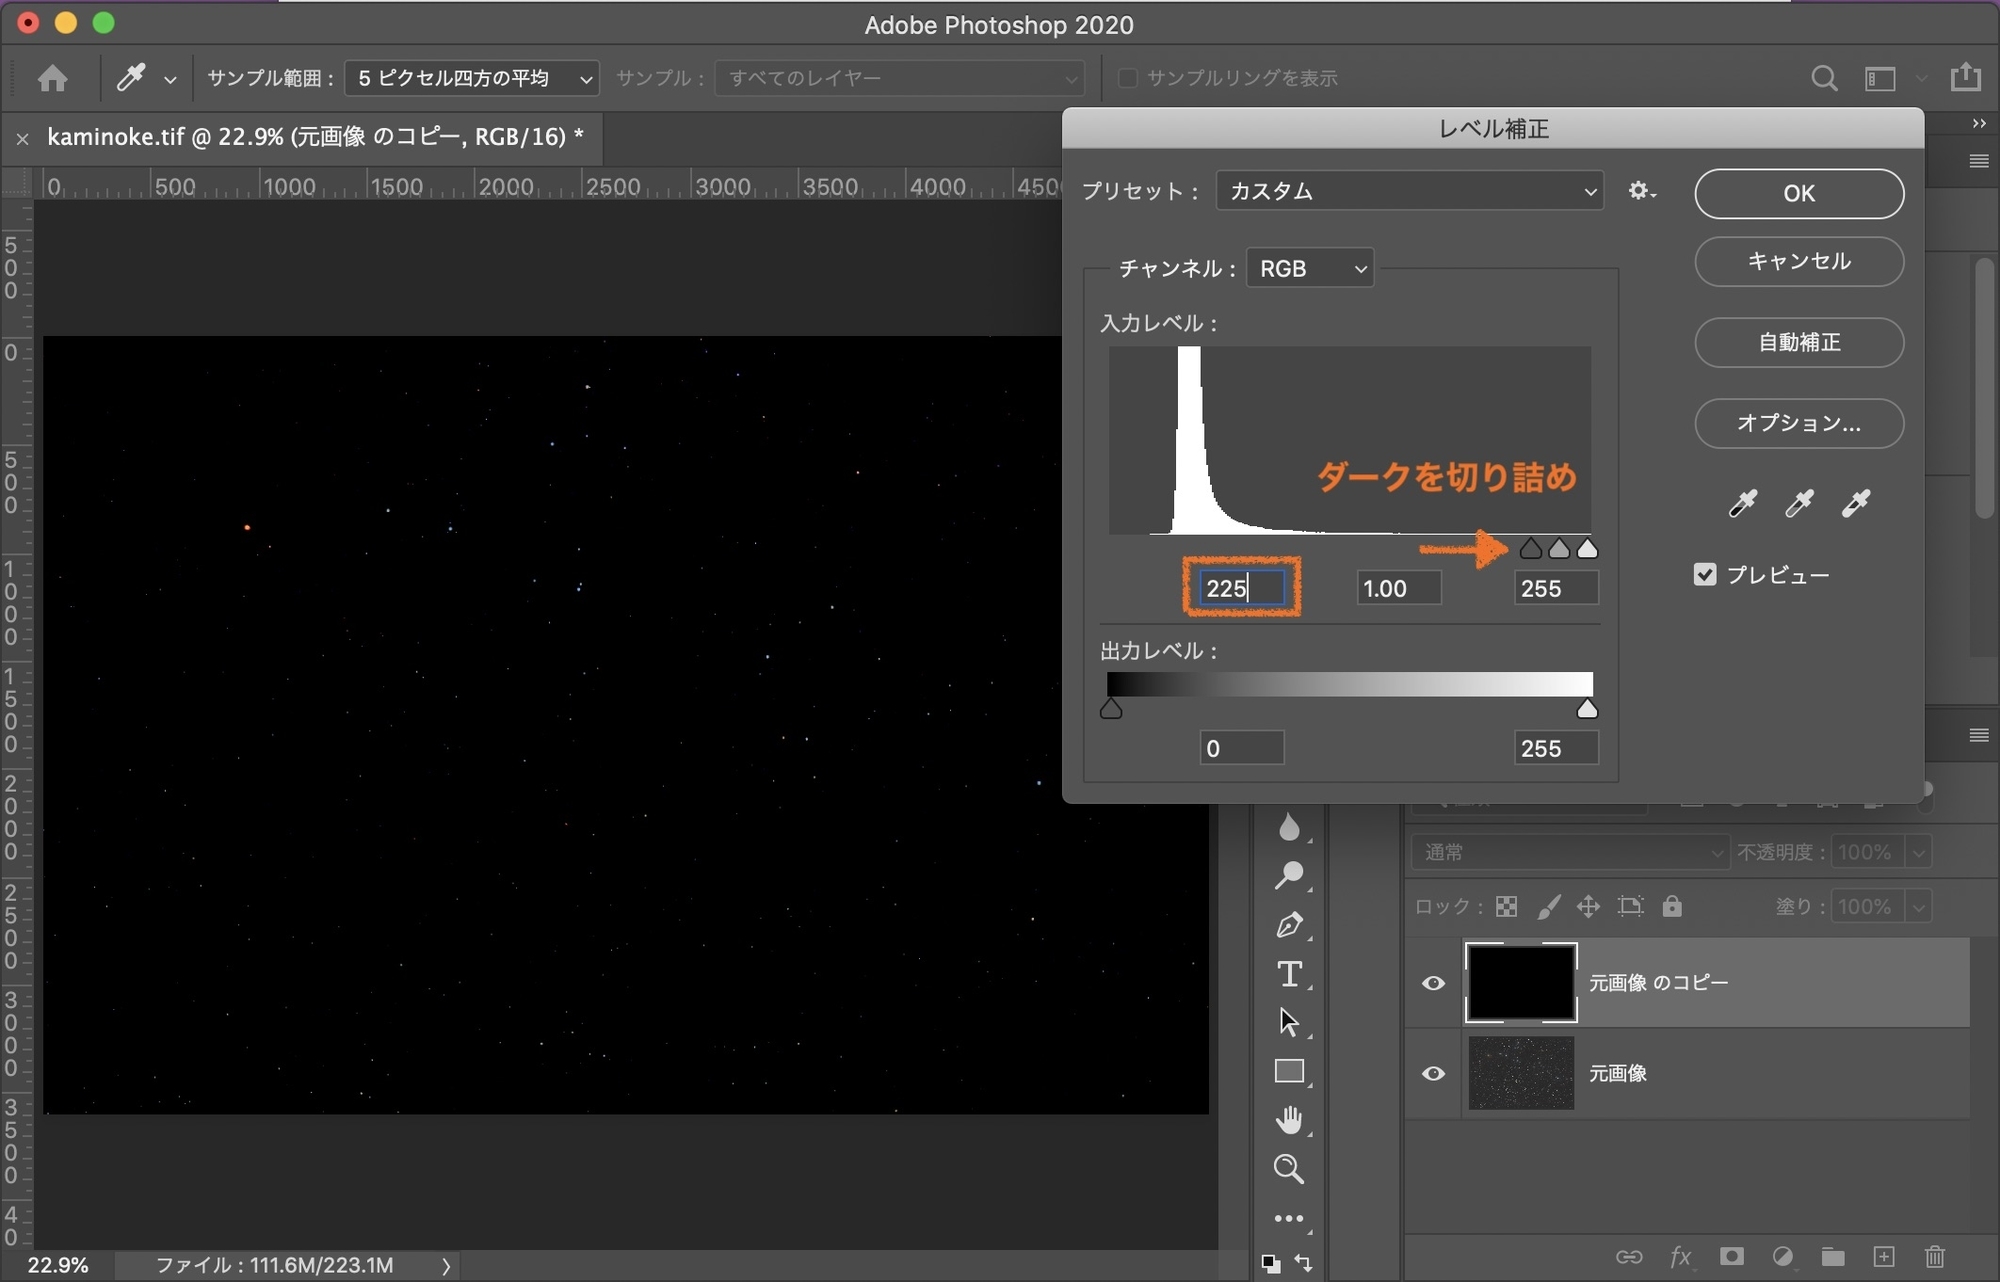The height and width of the screenshot is (1282, 2000).
Task: Select the Hand tool
Action: 1289,1120
